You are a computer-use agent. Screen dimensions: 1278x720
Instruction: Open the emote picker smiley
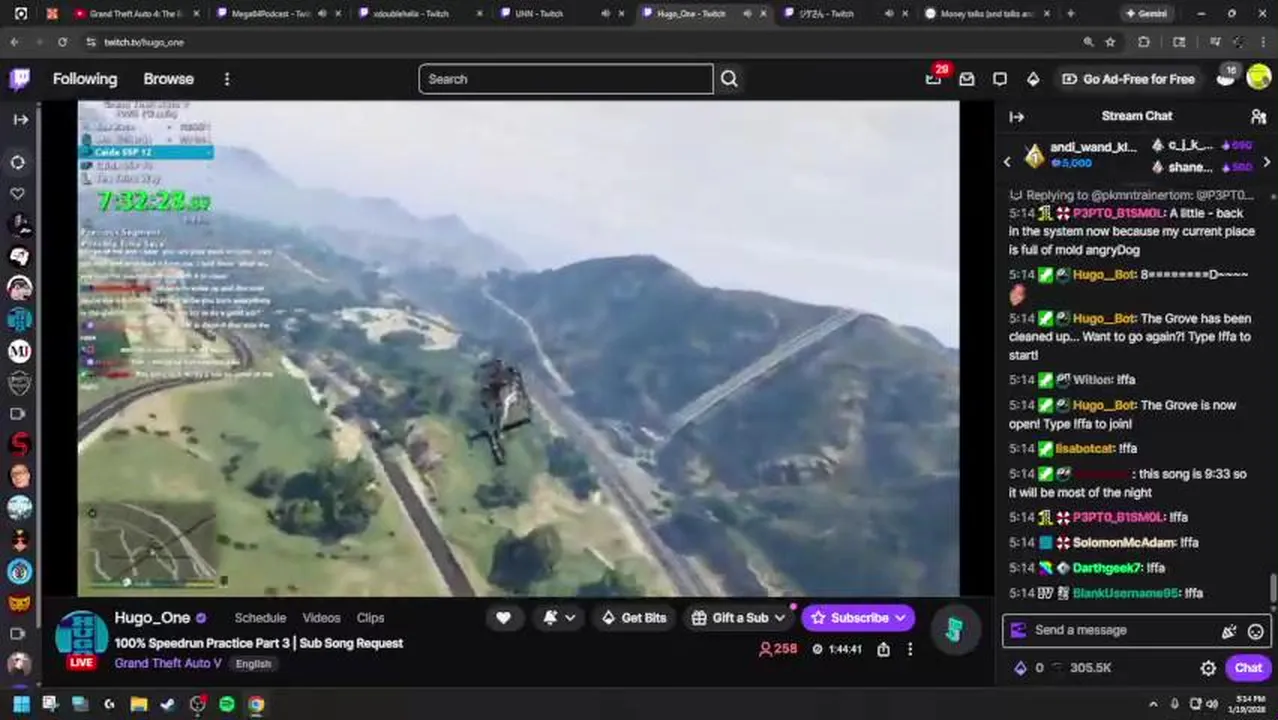click(1256, 631)
